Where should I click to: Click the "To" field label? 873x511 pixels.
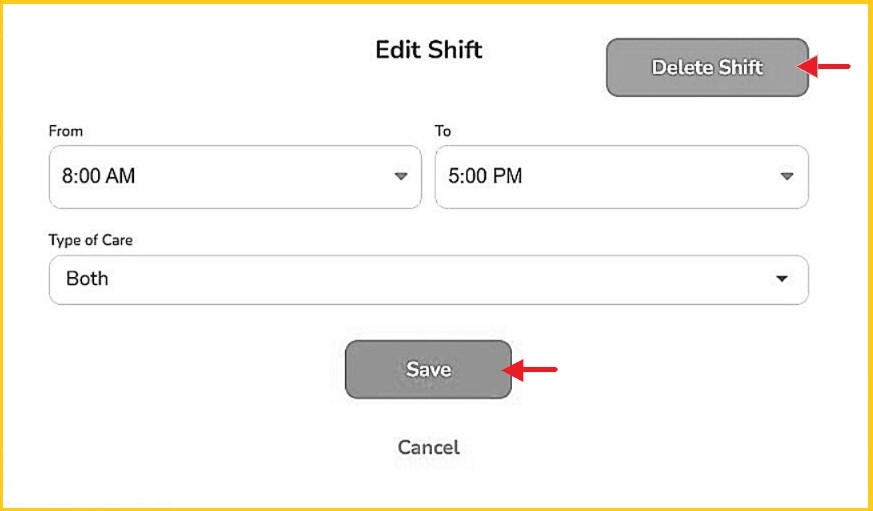(x=443, y=131)
